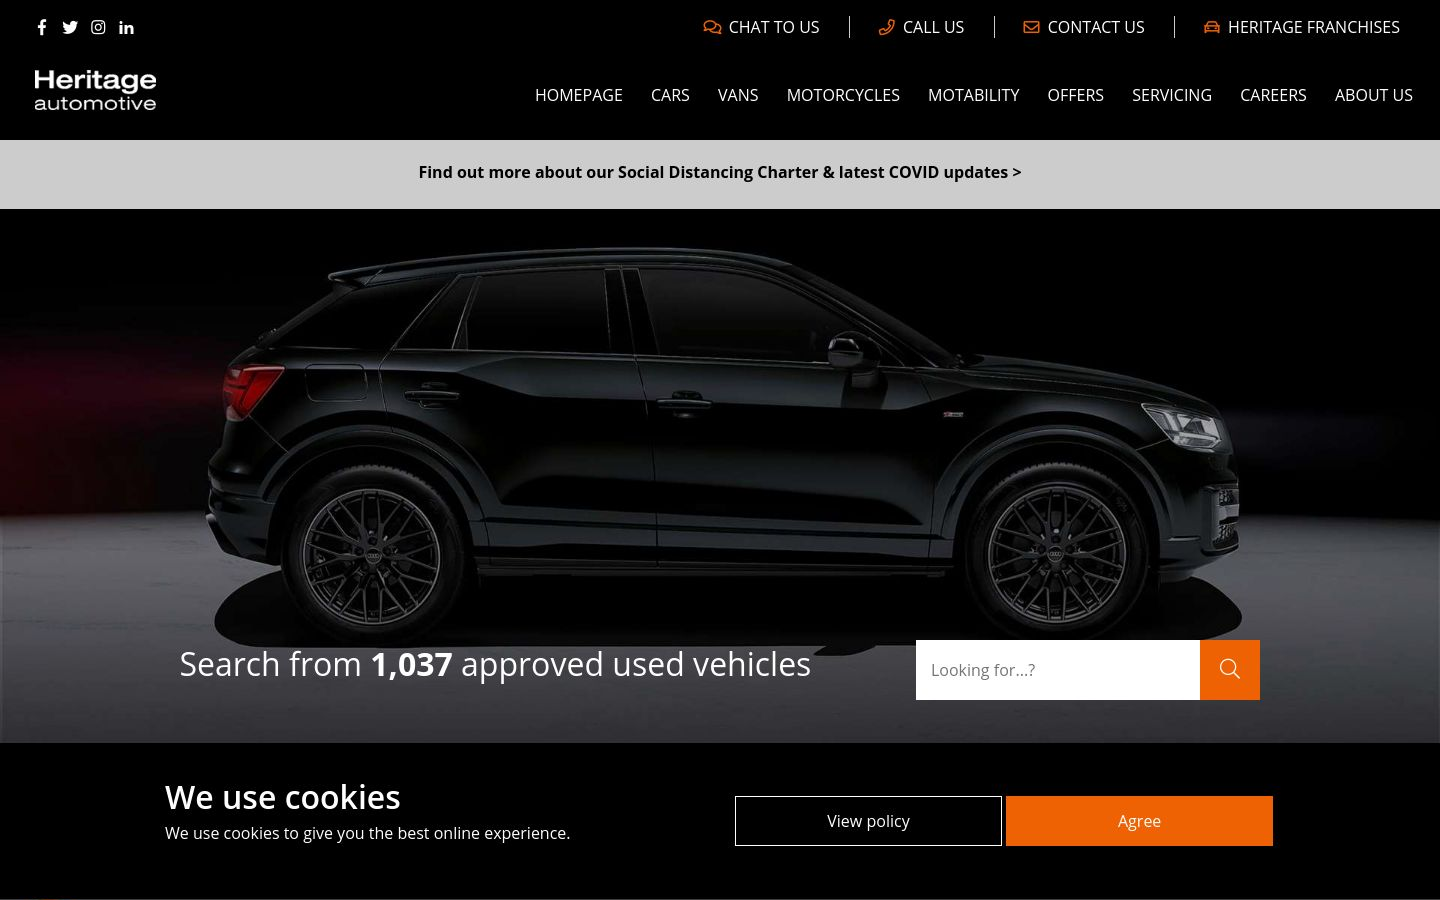
Task: Click the orange search magnifier button
Action: pyautogui.click(x=1230, y=670)
